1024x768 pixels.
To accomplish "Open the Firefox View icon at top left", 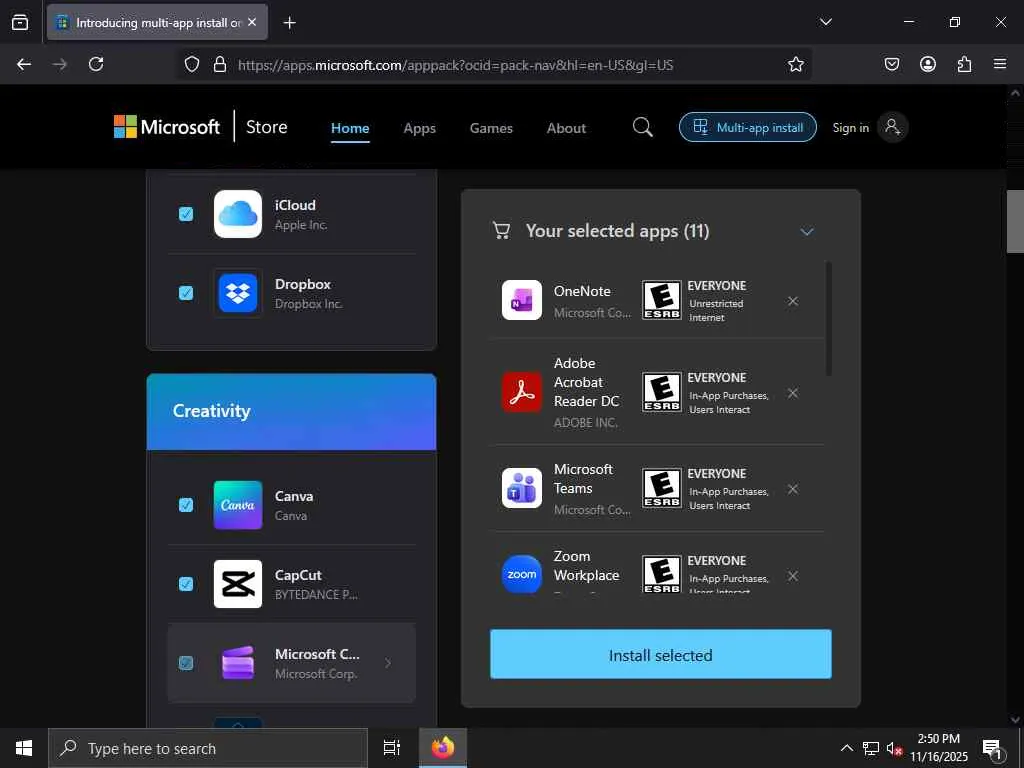I will click(x=20, y=22).
